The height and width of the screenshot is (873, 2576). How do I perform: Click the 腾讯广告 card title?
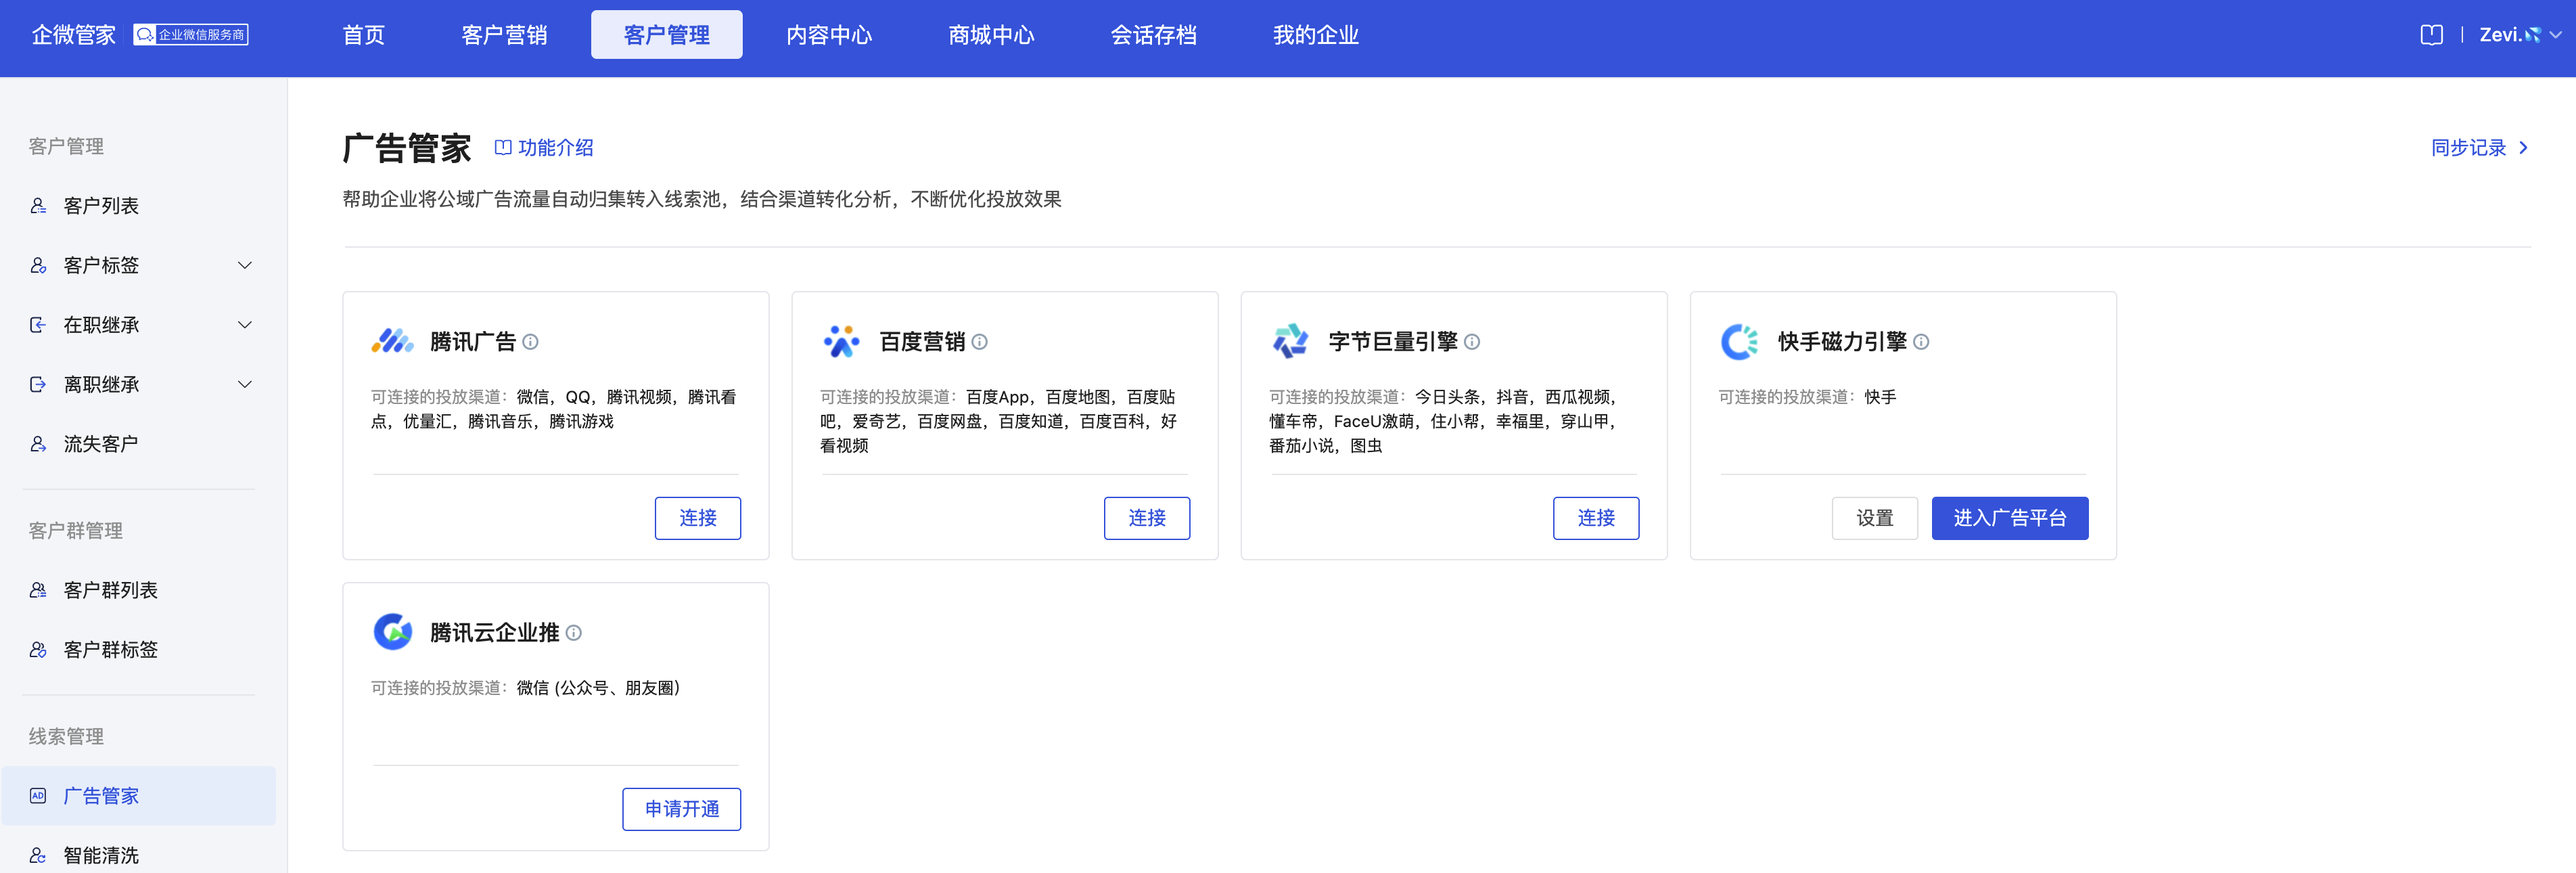pos(473,342)
